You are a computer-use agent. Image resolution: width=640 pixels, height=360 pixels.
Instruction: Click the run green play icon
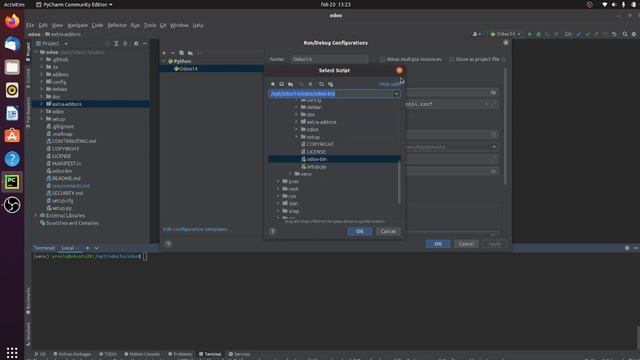point(530,34)
